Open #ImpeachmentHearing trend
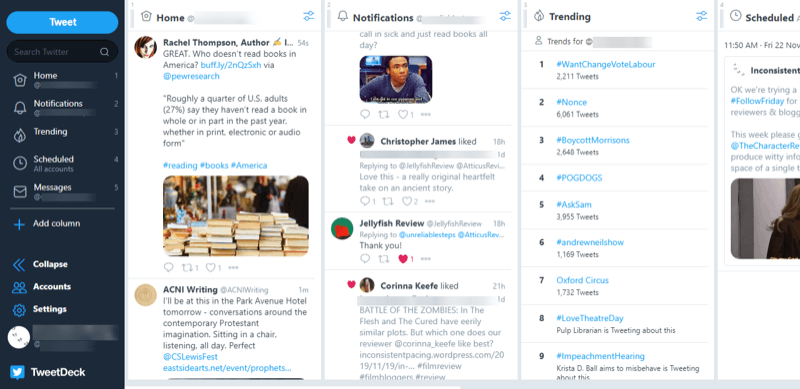Image resolution: width=800 pixels, height=389 pixels. (600, 356)
